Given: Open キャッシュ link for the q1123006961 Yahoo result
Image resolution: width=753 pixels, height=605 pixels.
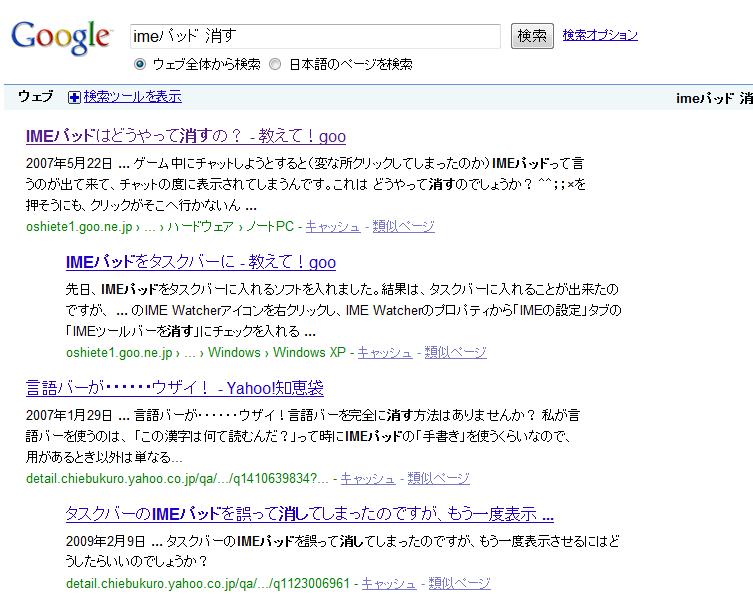Looking at the screenshot, I should tap(389, 583).
